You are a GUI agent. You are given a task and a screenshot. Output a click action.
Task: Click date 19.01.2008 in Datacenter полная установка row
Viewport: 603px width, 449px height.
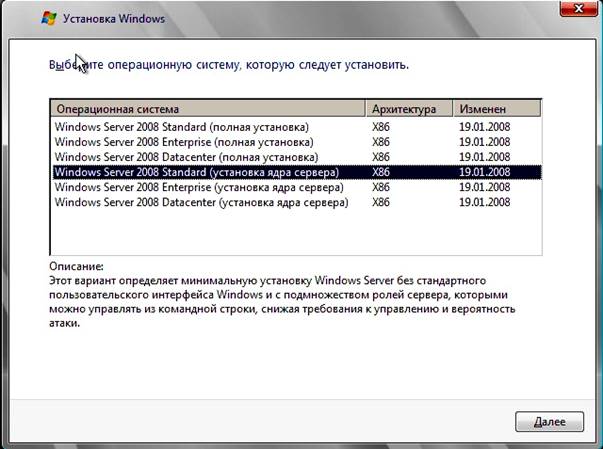click(x=485, y=157)
